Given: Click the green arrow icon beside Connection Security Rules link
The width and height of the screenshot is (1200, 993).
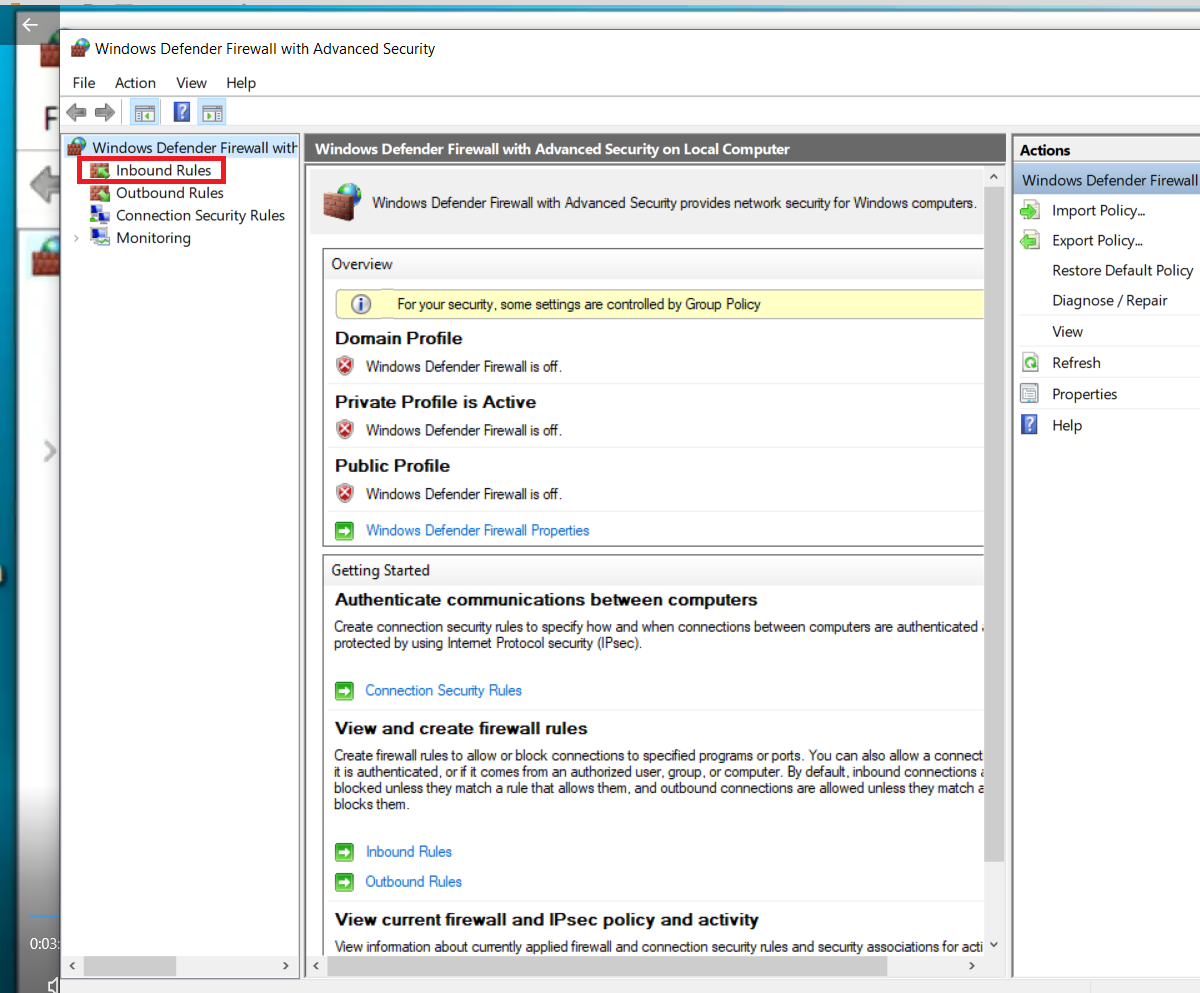Looking at the screenshot, I should (345, 690).
